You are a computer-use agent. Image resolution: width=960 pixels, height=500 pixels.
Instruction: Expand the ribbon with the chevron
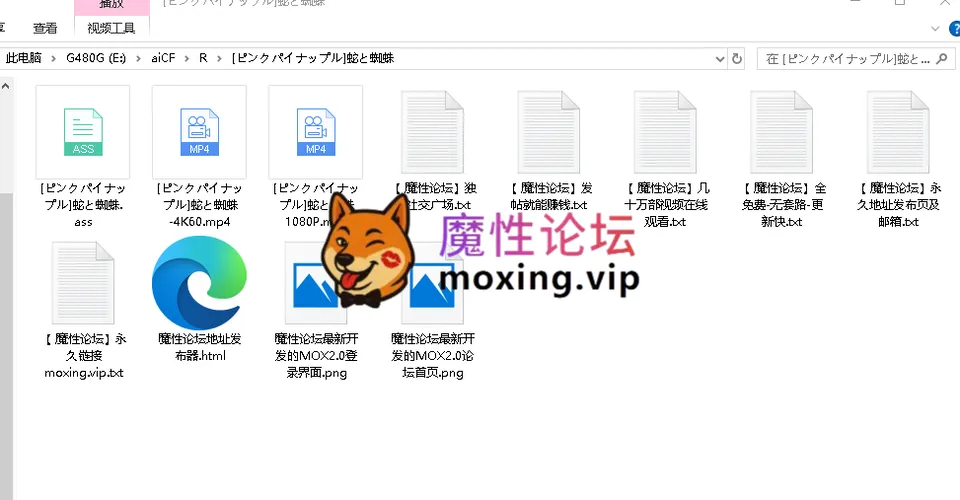click(934, 28)
